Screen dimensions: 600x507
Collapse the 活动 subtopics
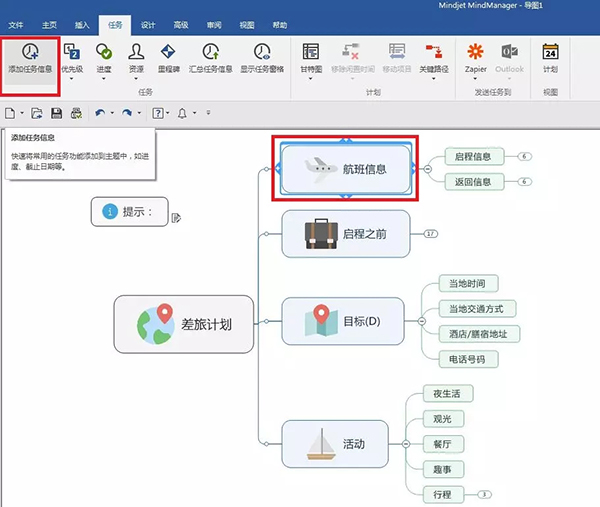406,444
